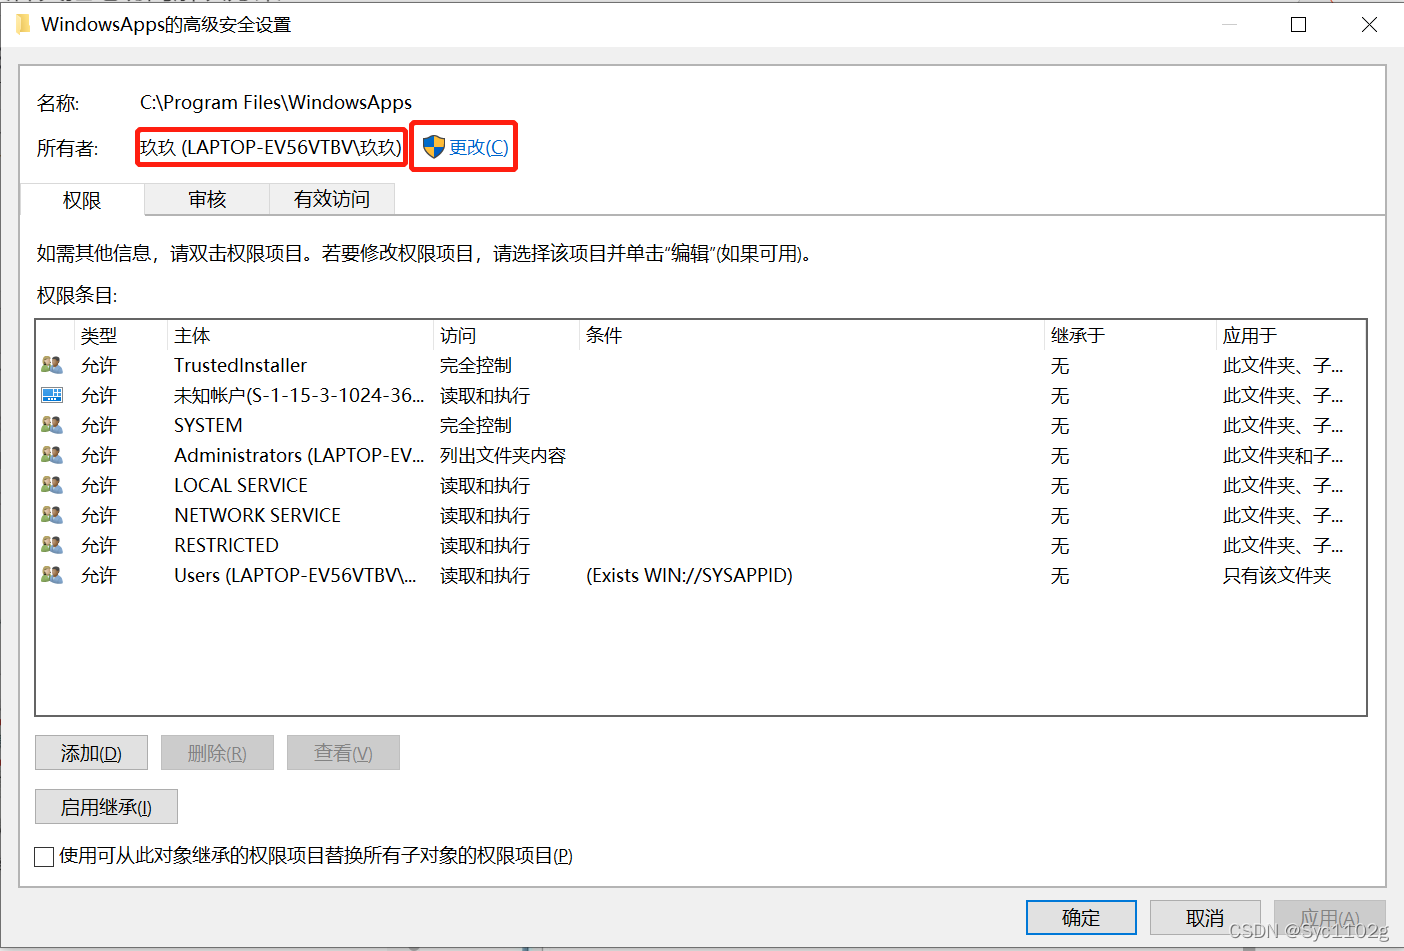Viewport: 1404px width, 951px height.
Task: Click the user group icon for RESTRICTED
Action: [x=52, y=545]
